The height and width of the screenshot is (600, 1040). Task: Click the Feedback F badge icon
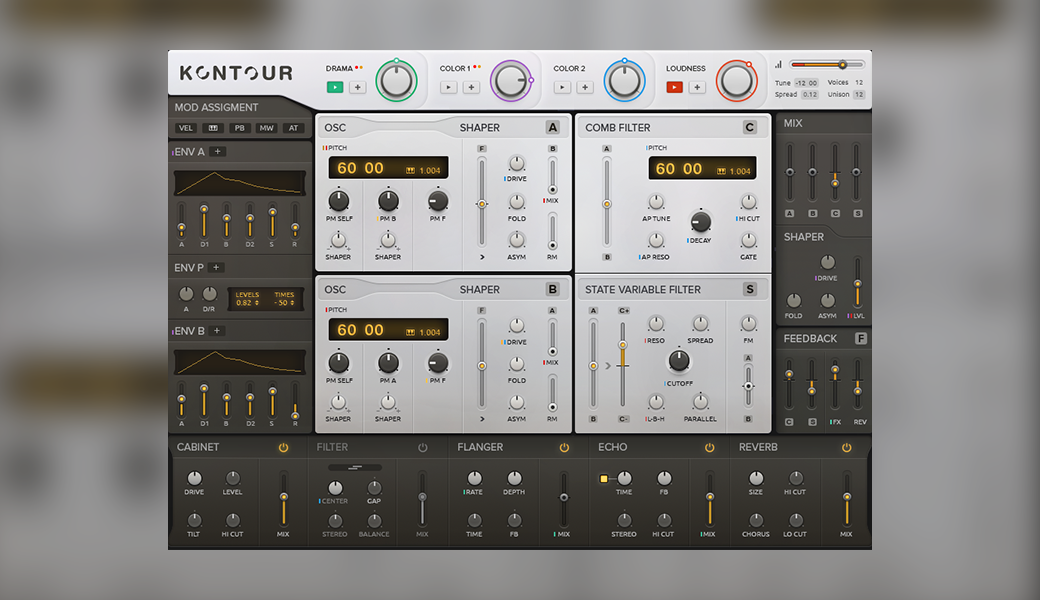[860, 339]
